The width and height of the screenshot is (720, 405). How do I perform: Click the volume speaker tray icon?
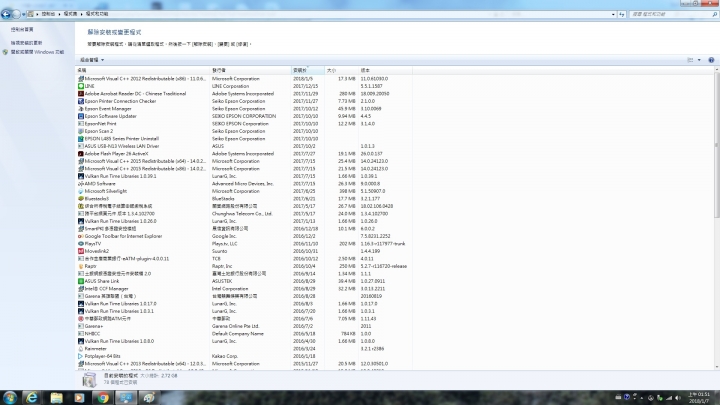click(x=677, y=398)
